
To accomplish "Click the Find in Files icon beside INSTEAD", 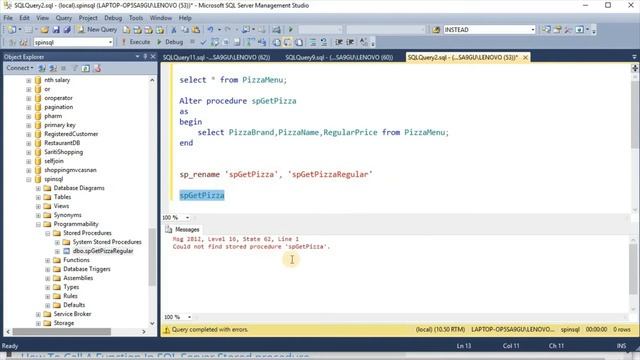I will point(436,30).
